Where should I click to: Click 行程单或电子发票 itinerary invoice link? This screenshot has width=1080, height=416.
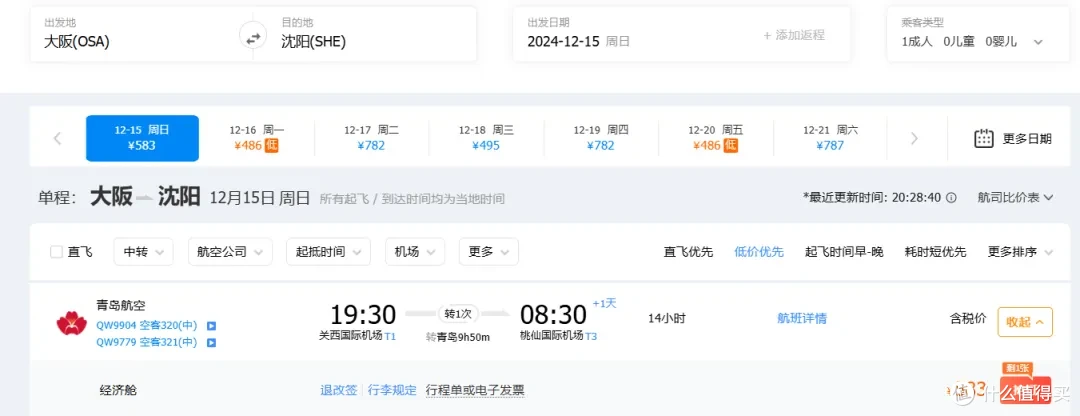[x=475, y=391]
